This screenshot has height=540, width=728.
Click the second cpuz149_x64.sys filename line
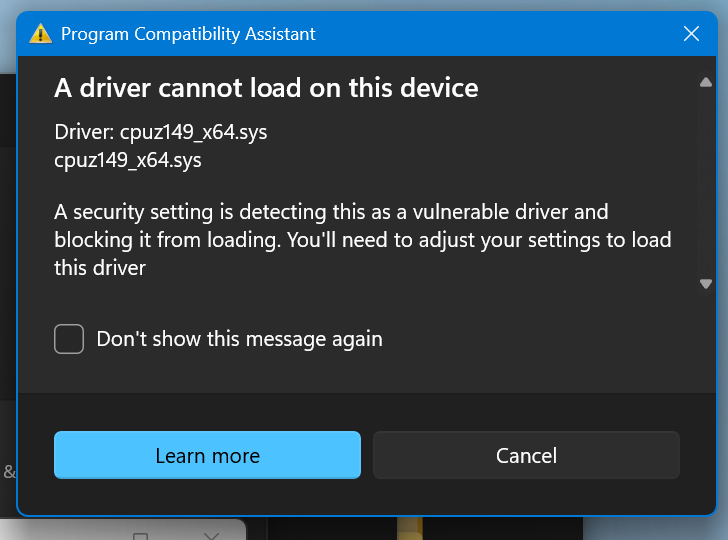127,159
